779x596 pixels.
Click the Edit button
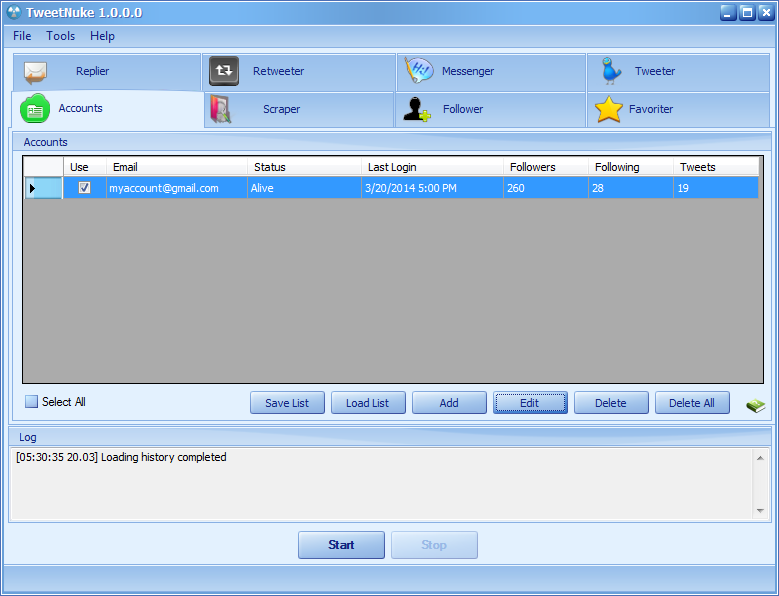pos(530,403)
